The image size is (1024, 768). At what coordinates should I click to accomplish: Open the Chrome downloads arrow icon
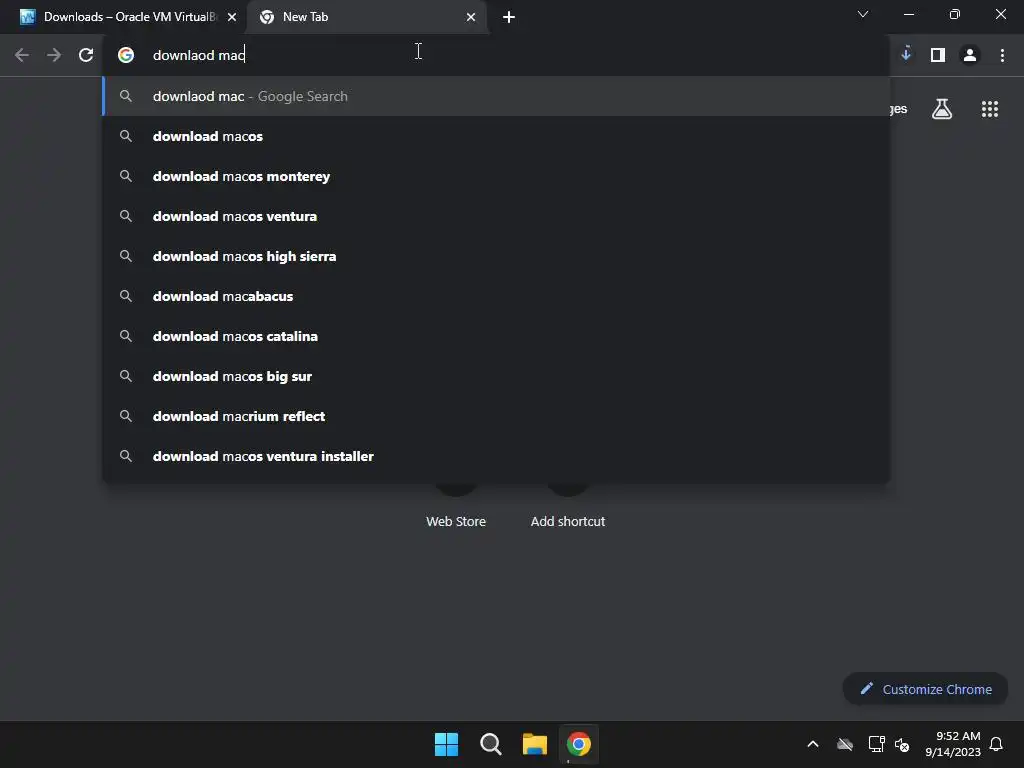(906, 54)
